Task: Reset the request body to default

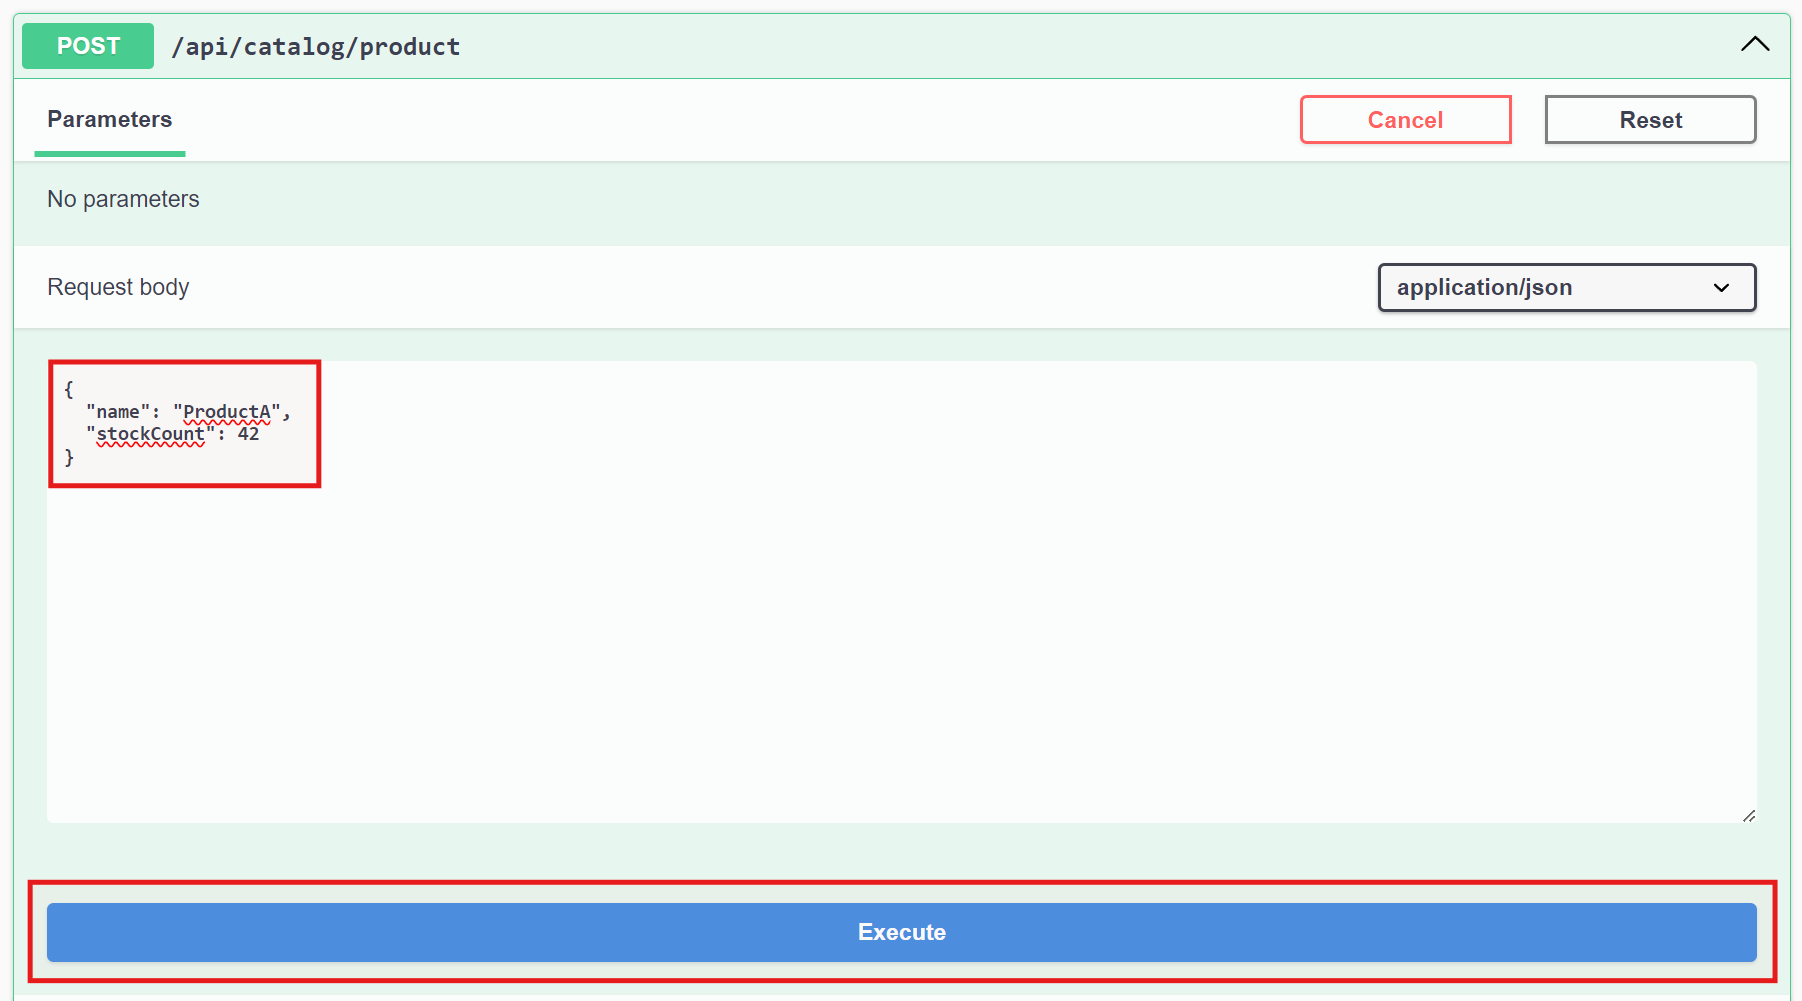Action: pos(1650,119)
